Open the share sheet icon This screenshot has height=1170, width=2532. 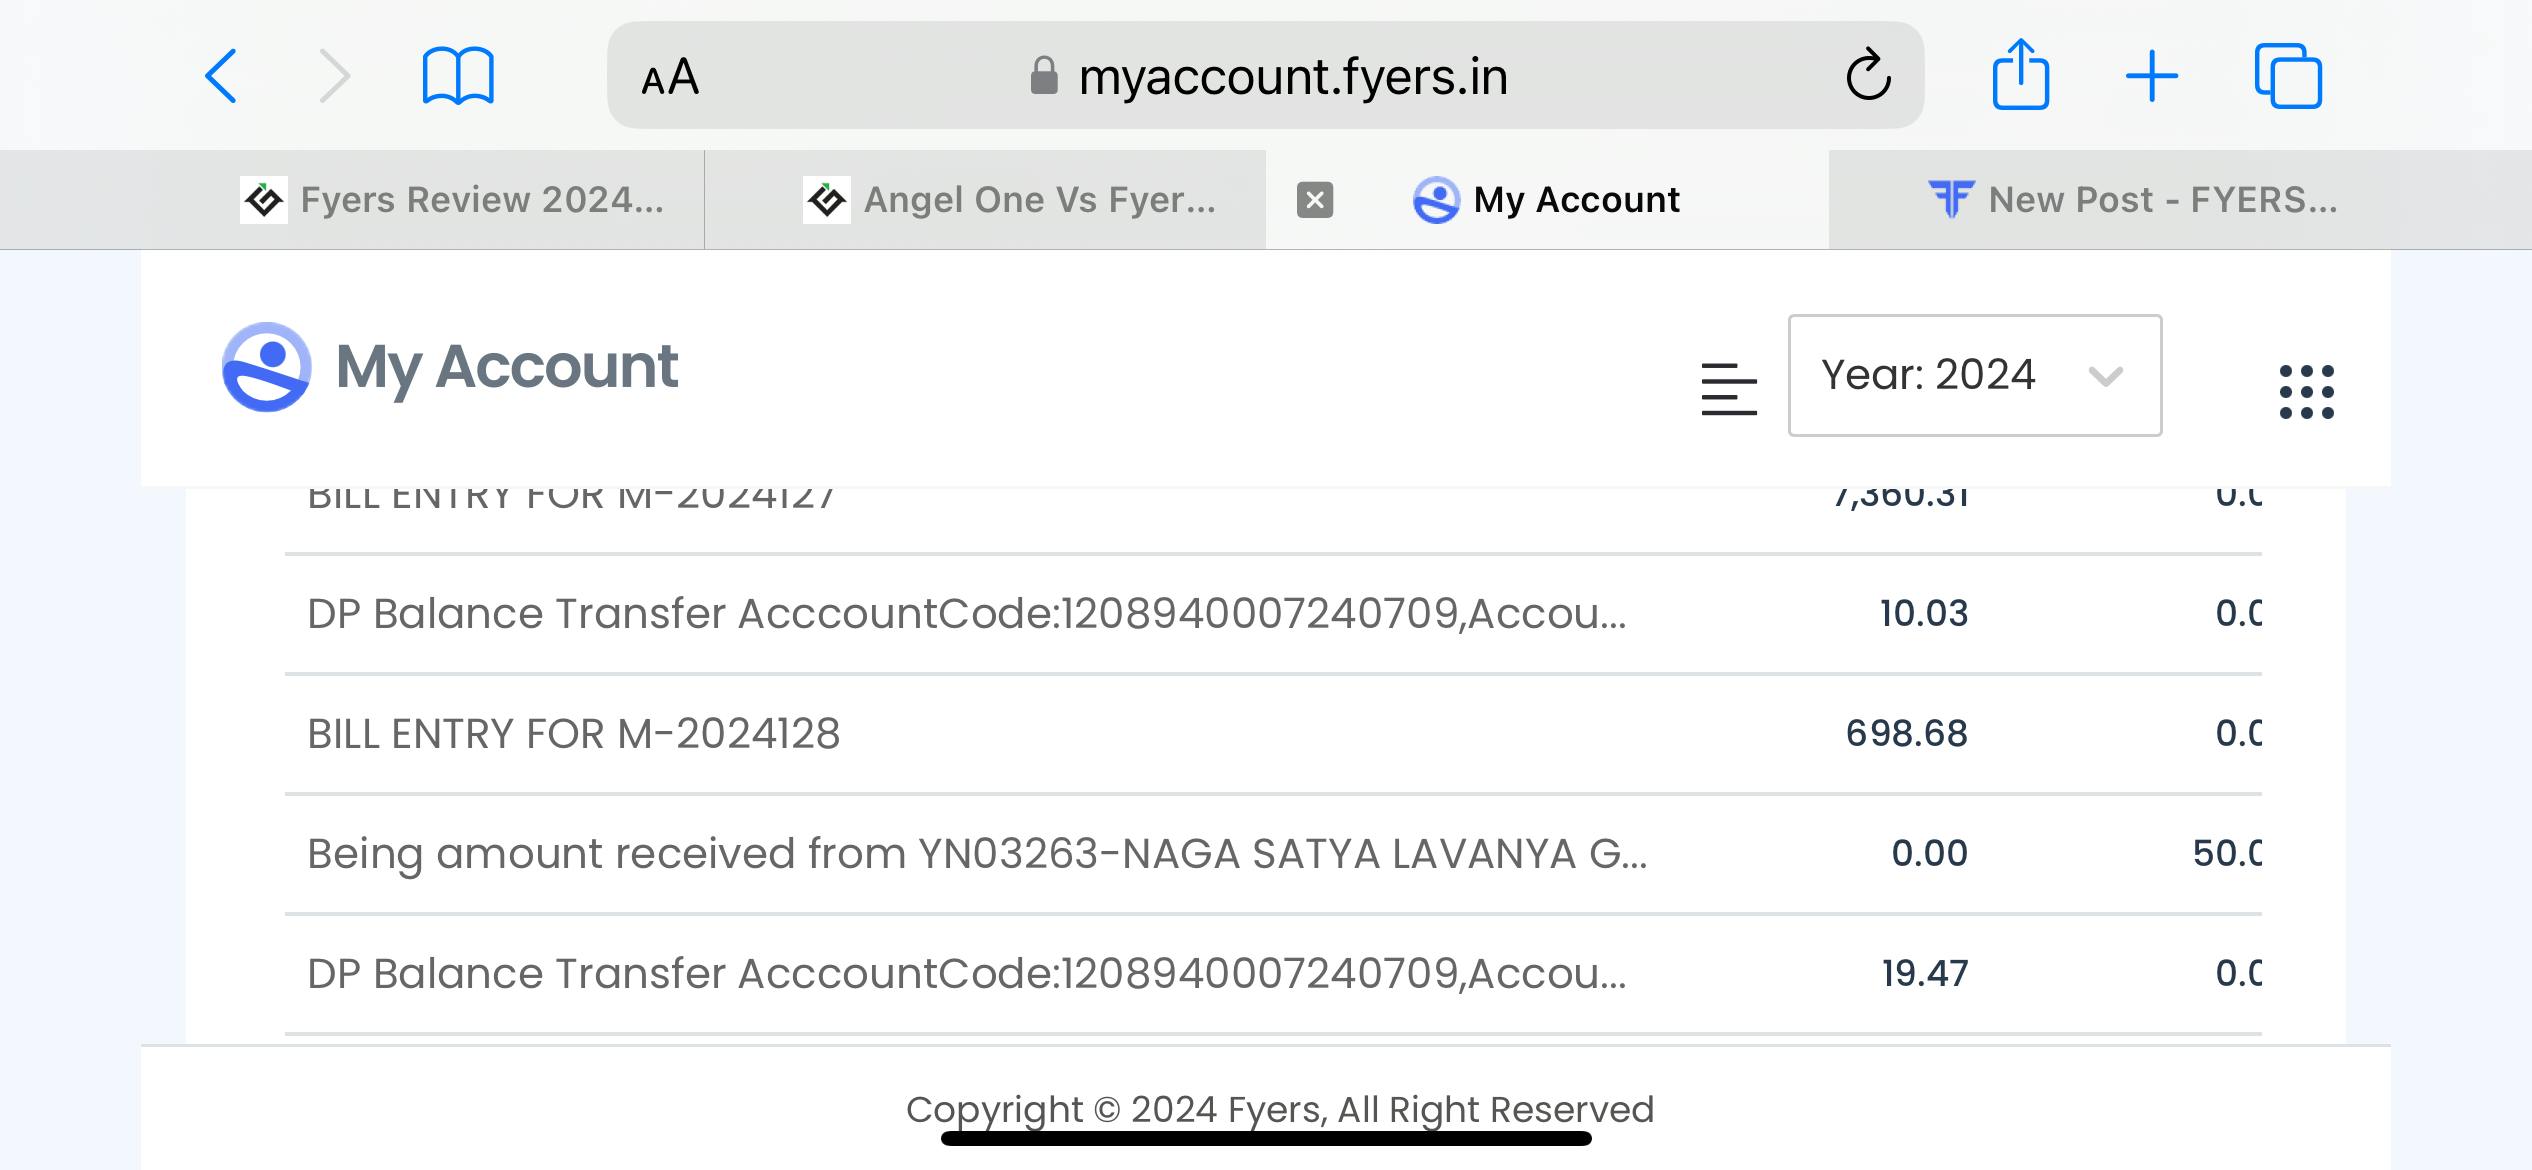click(2020, 75)
